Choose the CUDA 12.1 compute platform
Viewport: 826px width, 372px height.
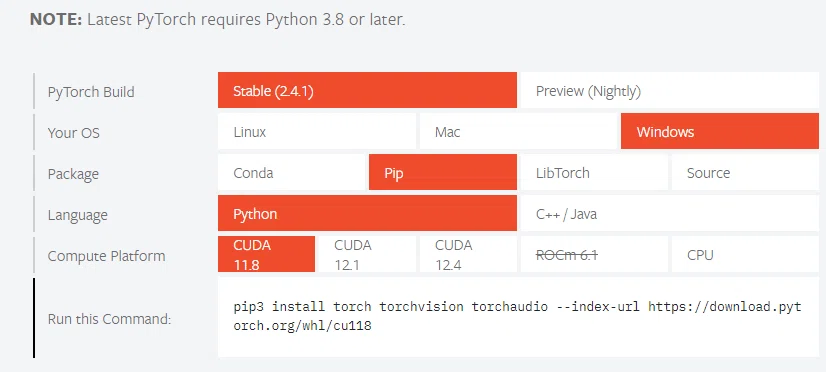(367, 254)
